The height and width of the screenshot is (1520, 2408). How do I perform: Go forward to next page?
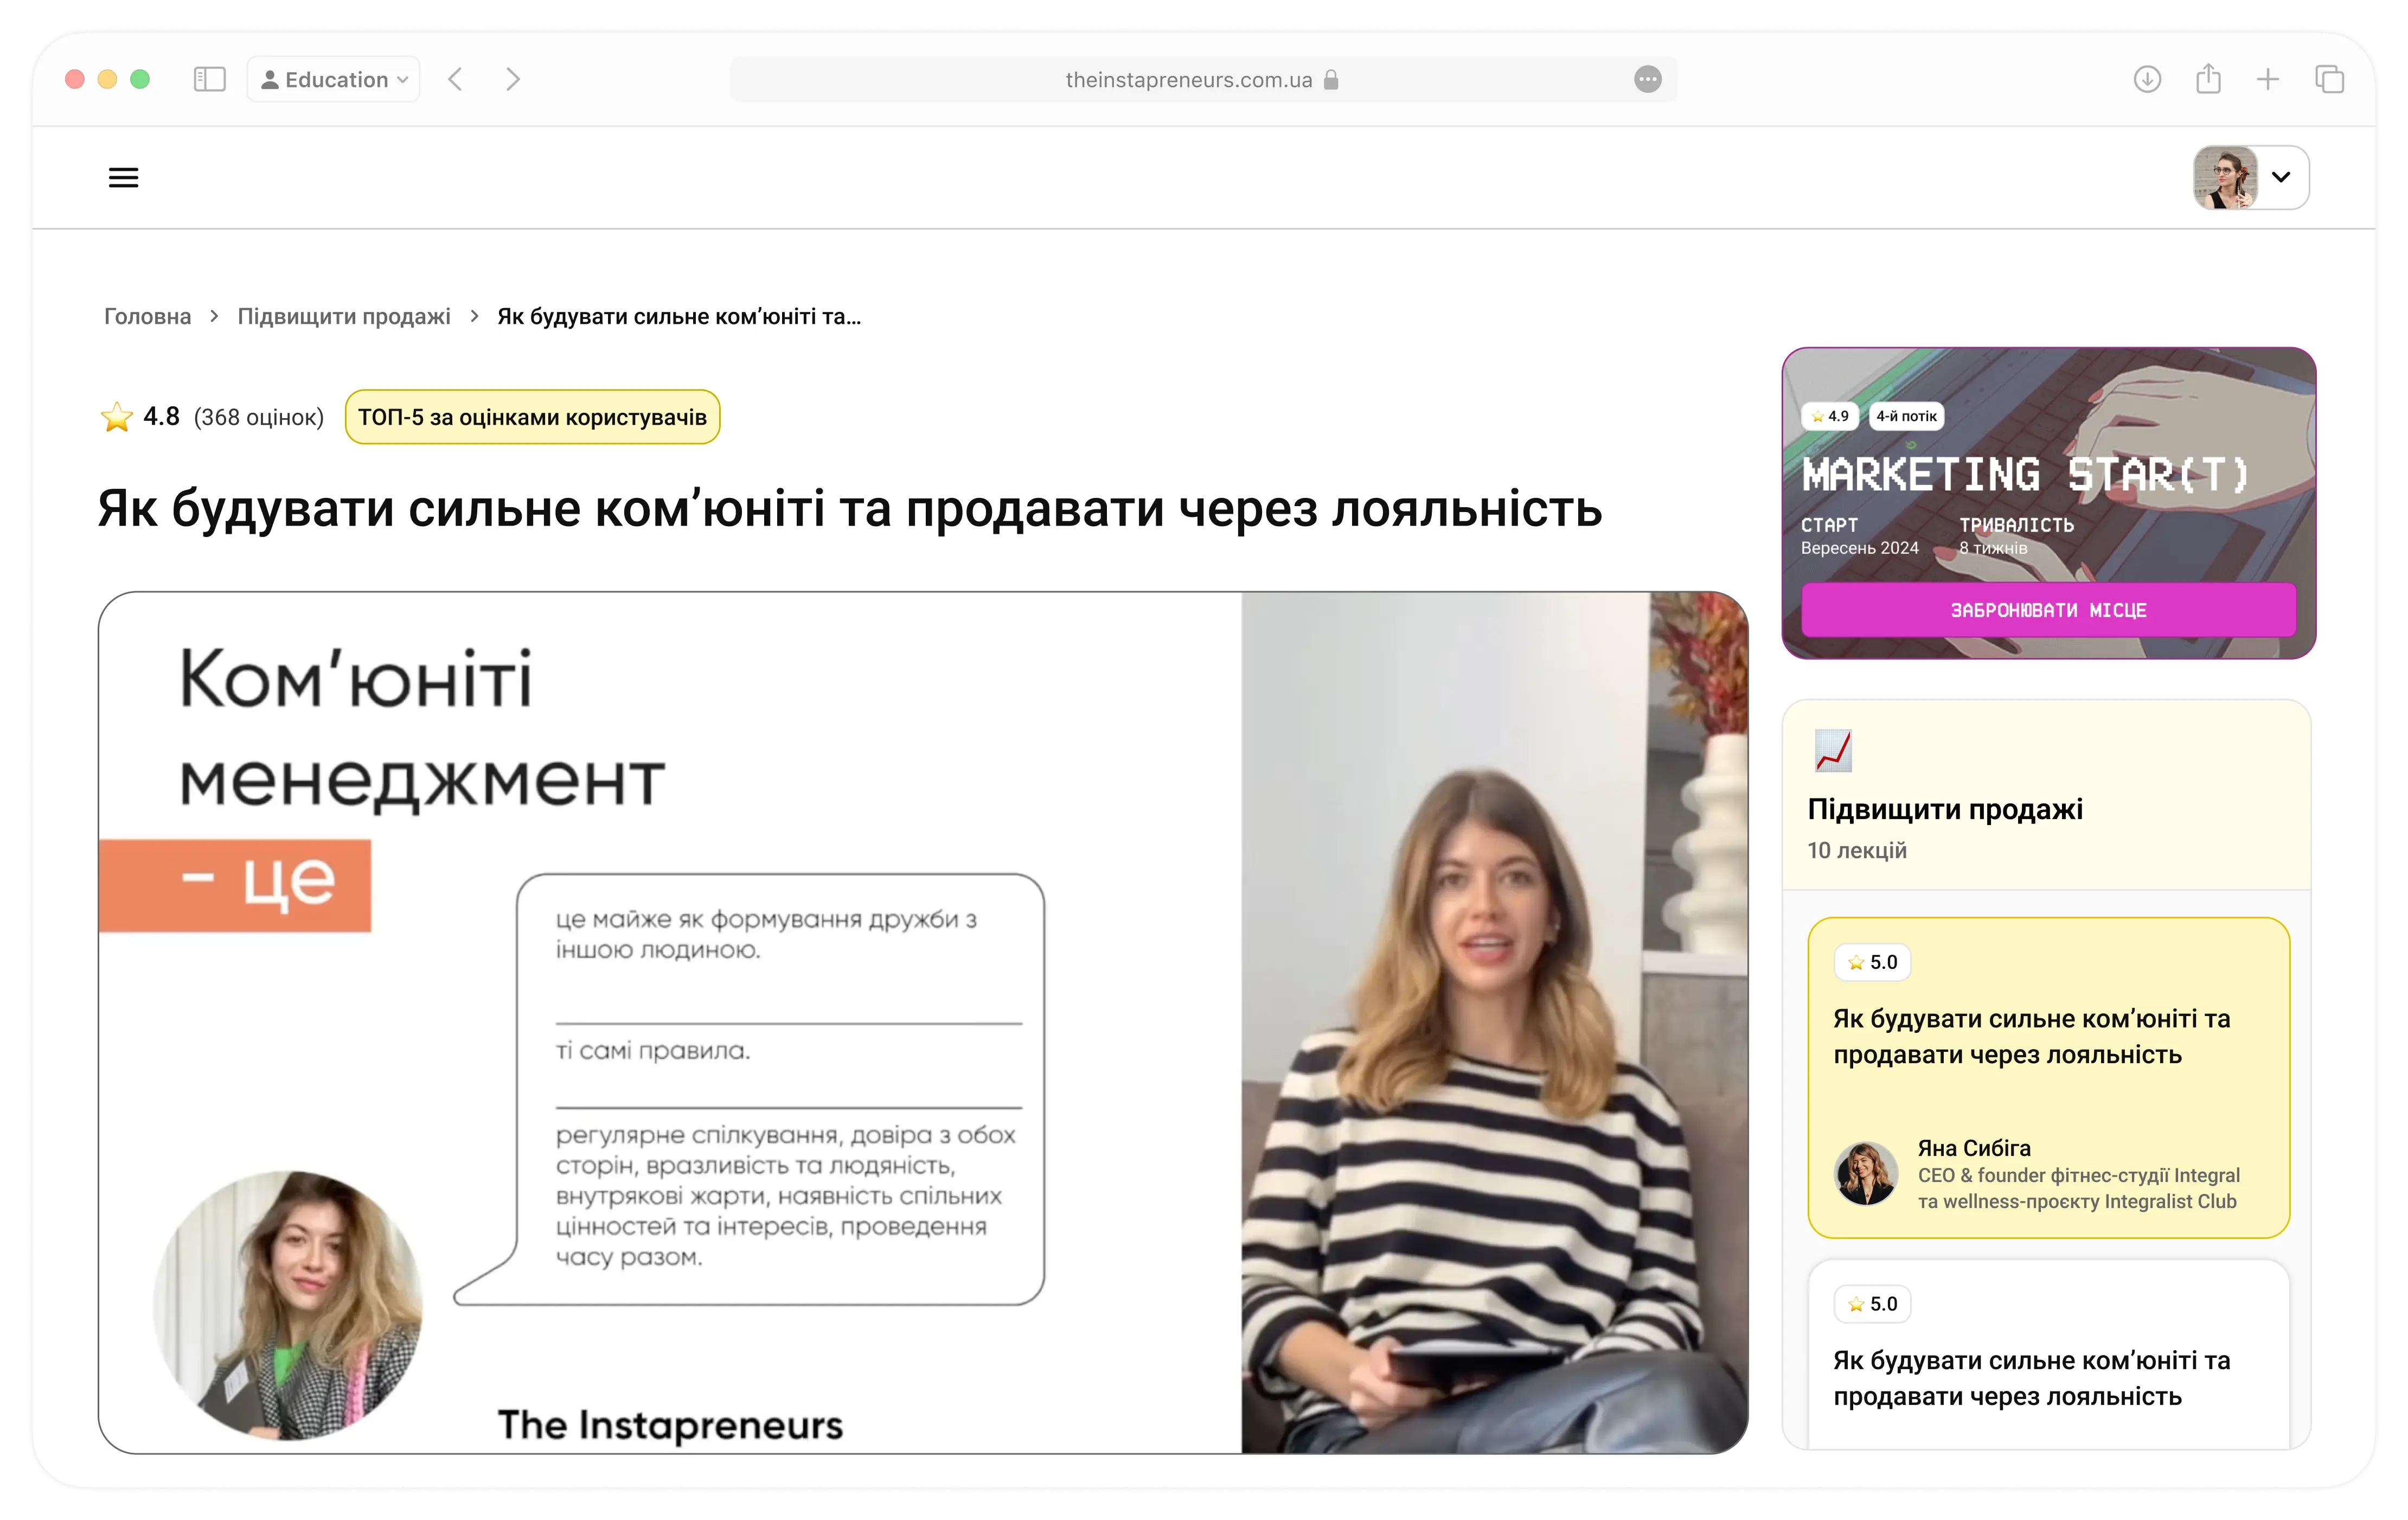pyautogui.click(x=513, y=79)
